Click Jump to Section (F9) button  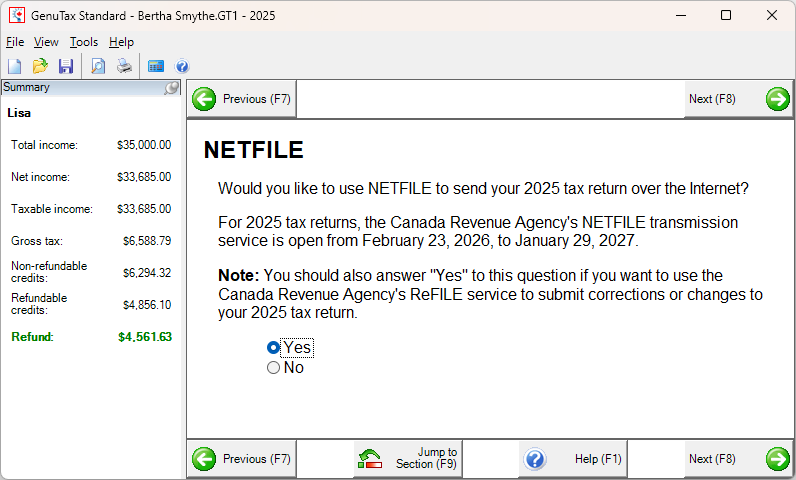(408, 459)
